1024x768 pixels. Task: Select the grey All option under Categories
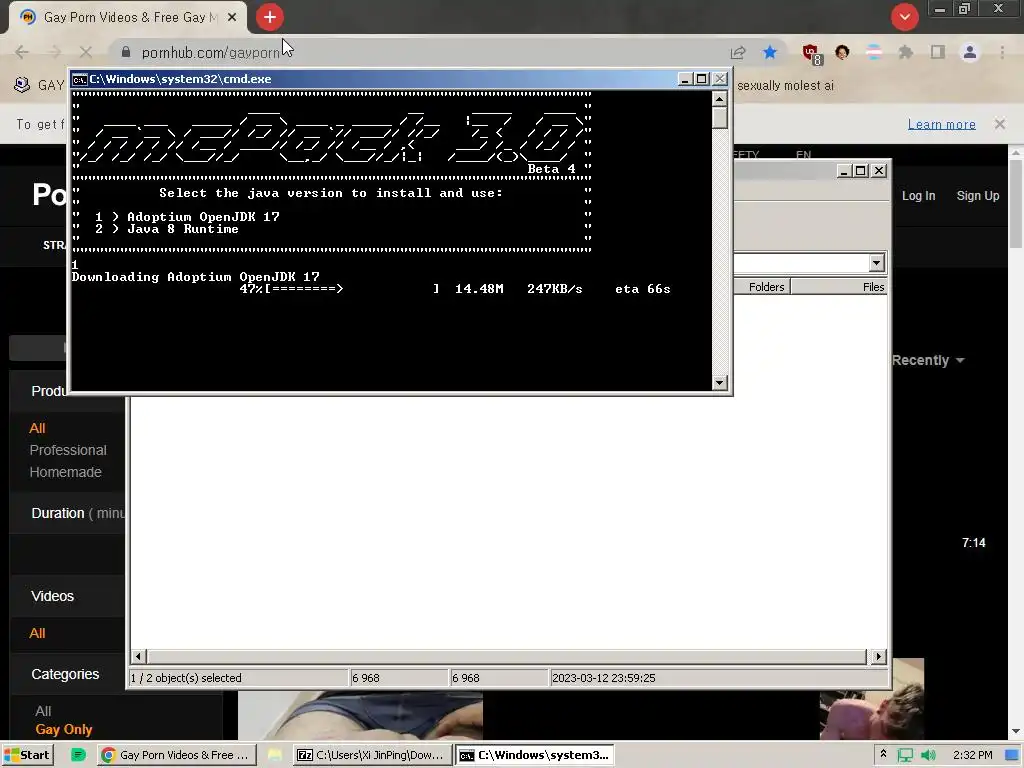[x=43, y=711]
